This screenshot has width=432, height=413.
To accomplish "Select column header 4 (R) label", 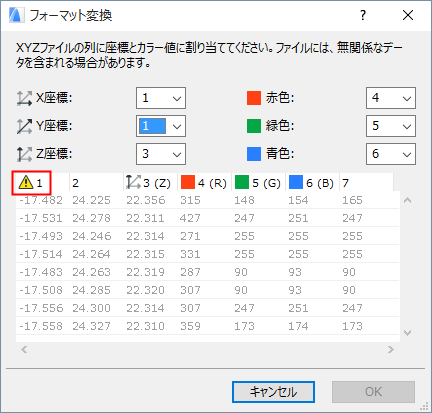I will (212, 183).
